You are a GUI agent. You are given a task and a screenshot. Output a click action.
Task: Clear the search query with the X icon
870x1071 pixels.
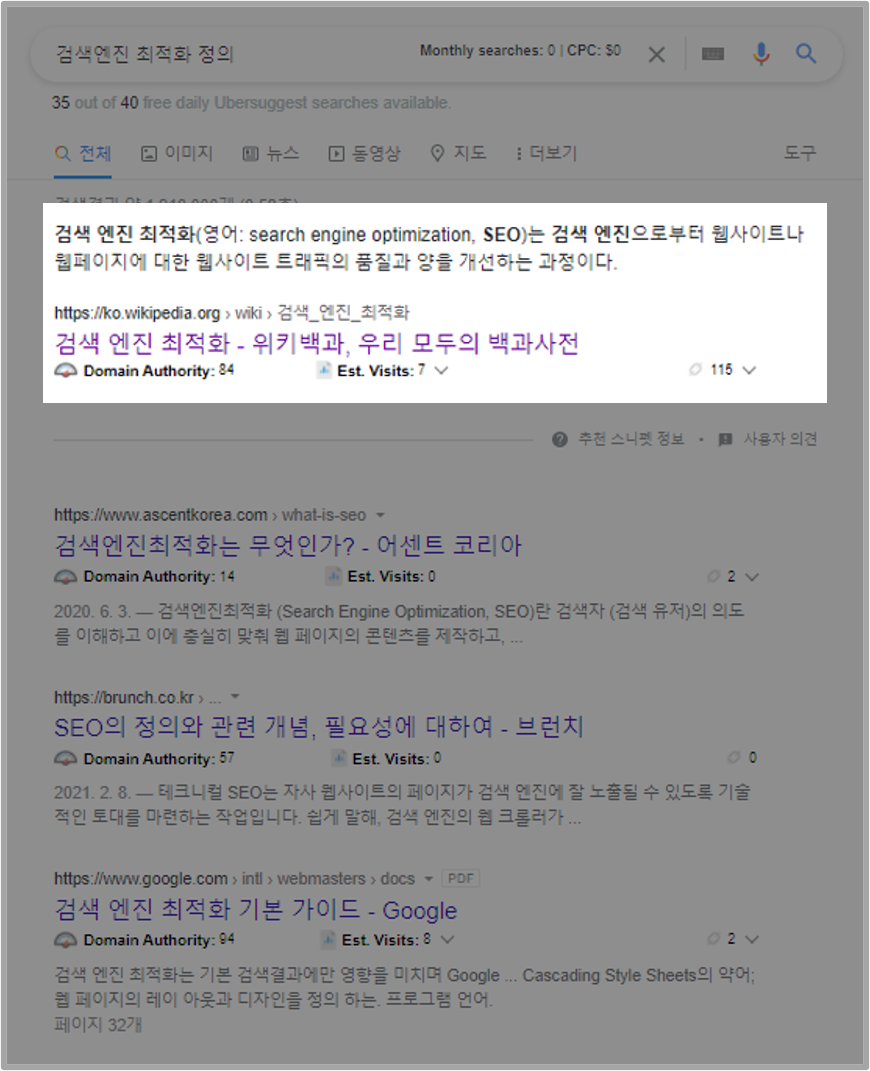click(657, 55)
